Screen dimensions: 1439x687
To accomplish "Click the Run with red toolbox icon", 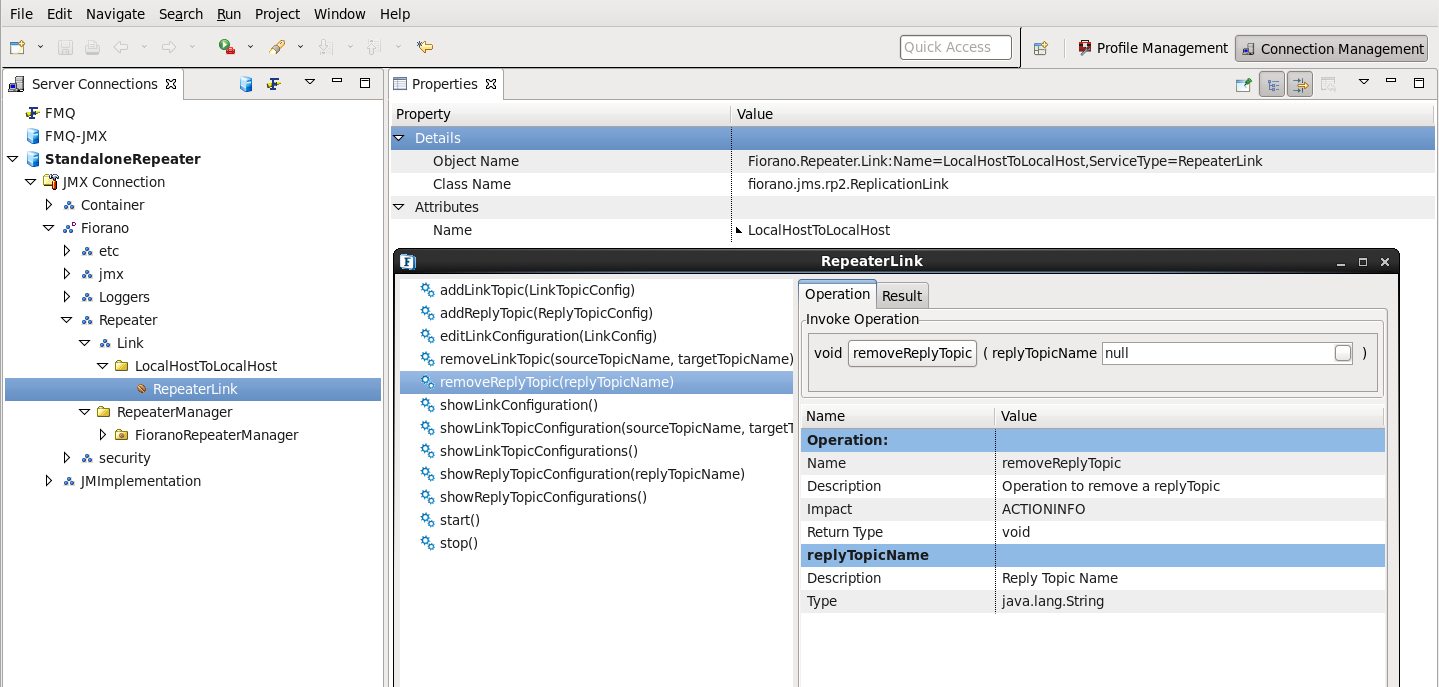I will (227, 47).
